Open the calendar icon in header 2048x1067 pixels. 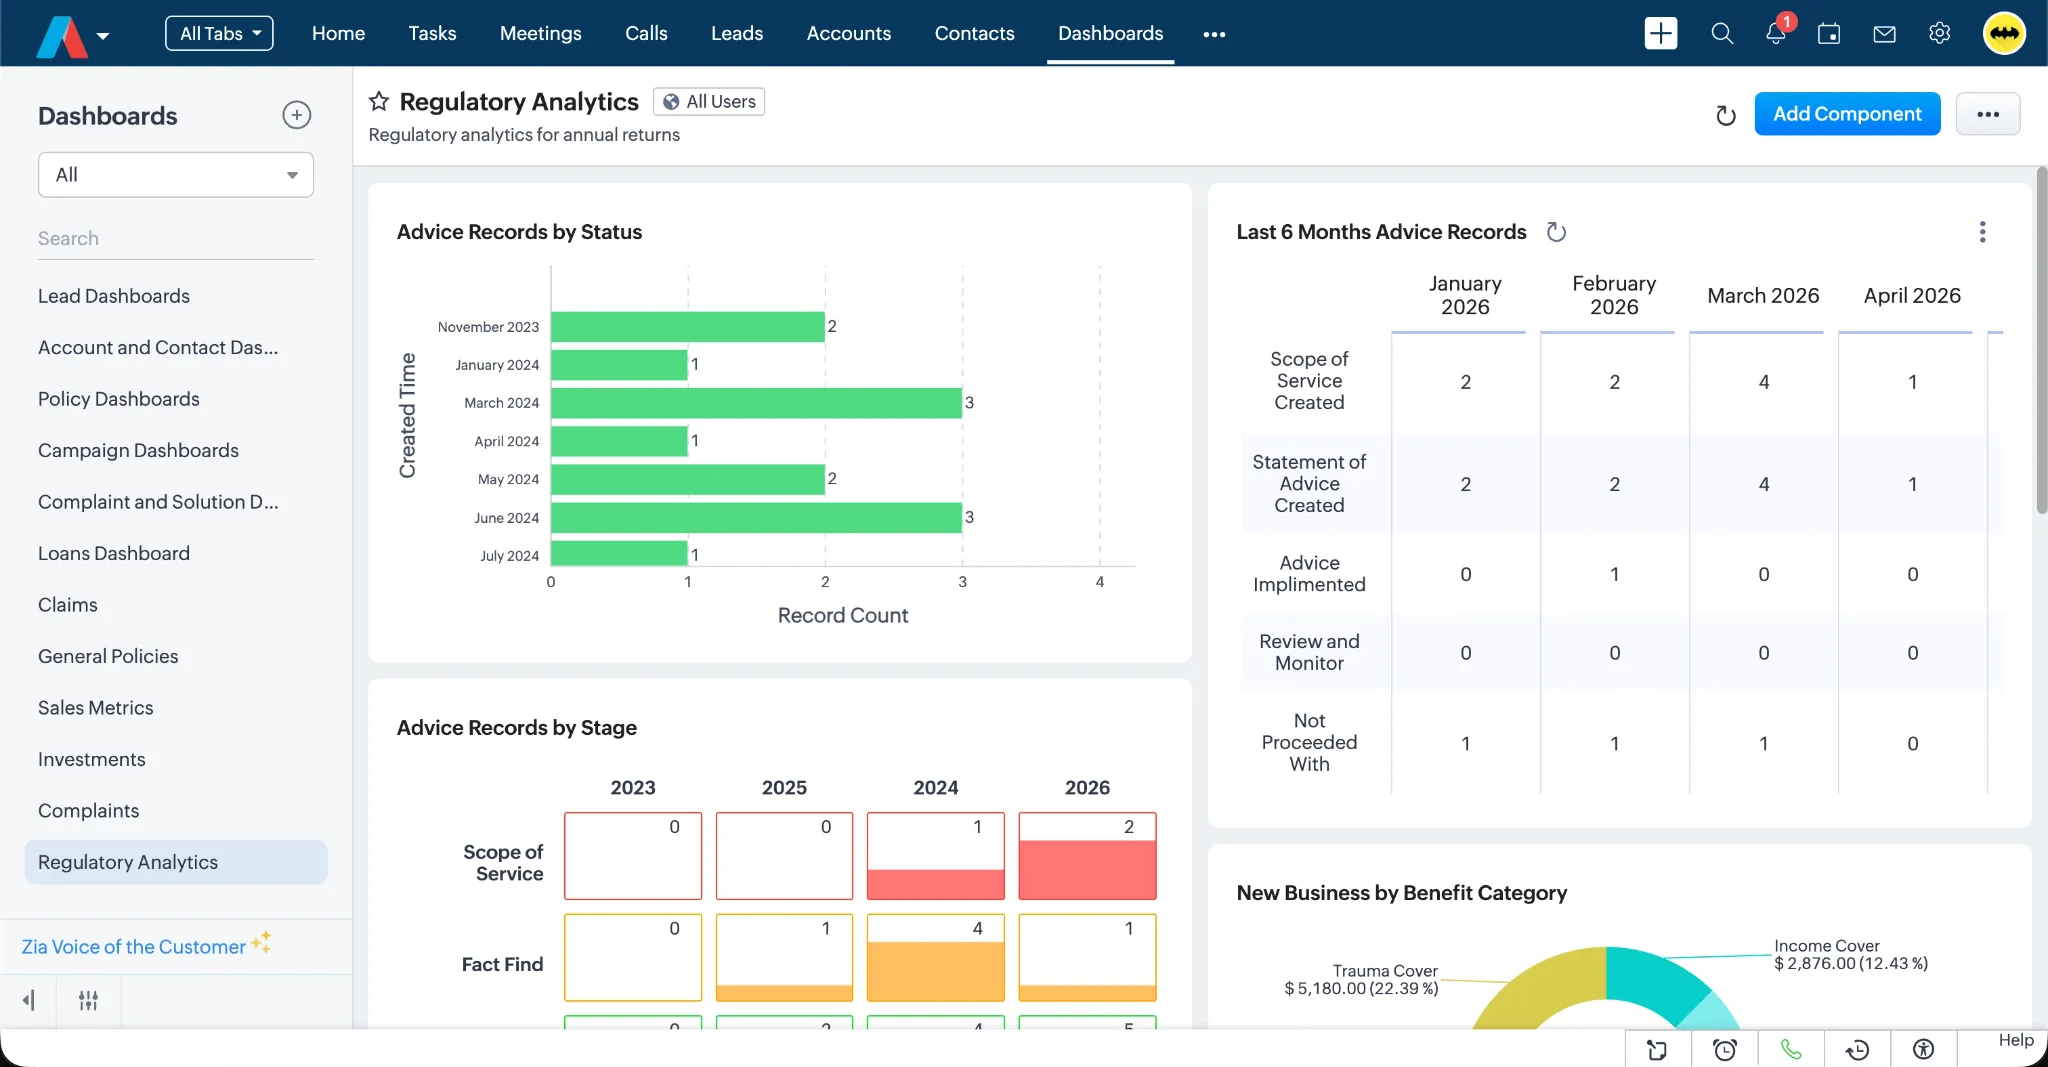(1829, 33)
